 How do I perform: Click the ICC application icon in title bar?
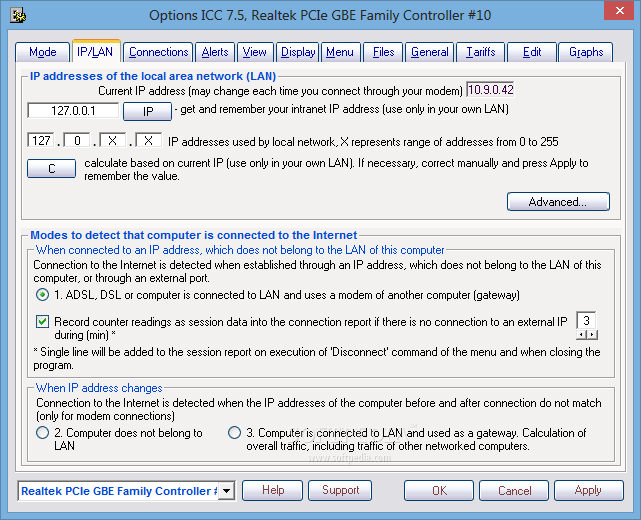click(18, 16)
